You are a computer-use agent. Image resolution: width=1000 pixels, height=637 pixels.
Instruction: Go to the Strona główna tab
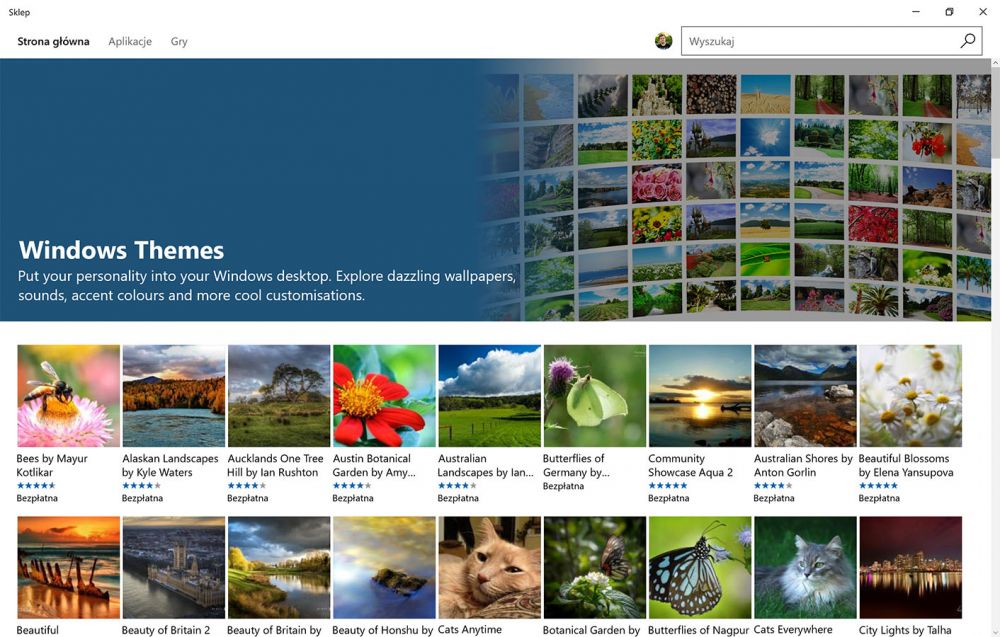click(x=53, y=41)
